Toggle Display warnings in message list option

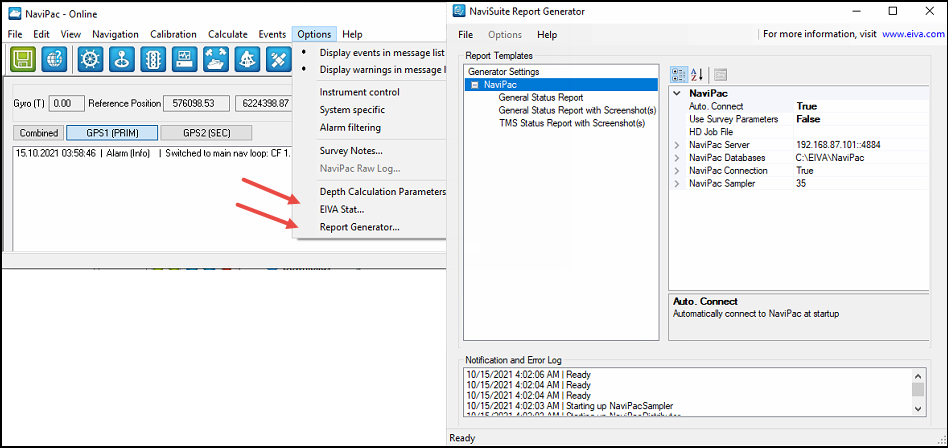point(382,70)
